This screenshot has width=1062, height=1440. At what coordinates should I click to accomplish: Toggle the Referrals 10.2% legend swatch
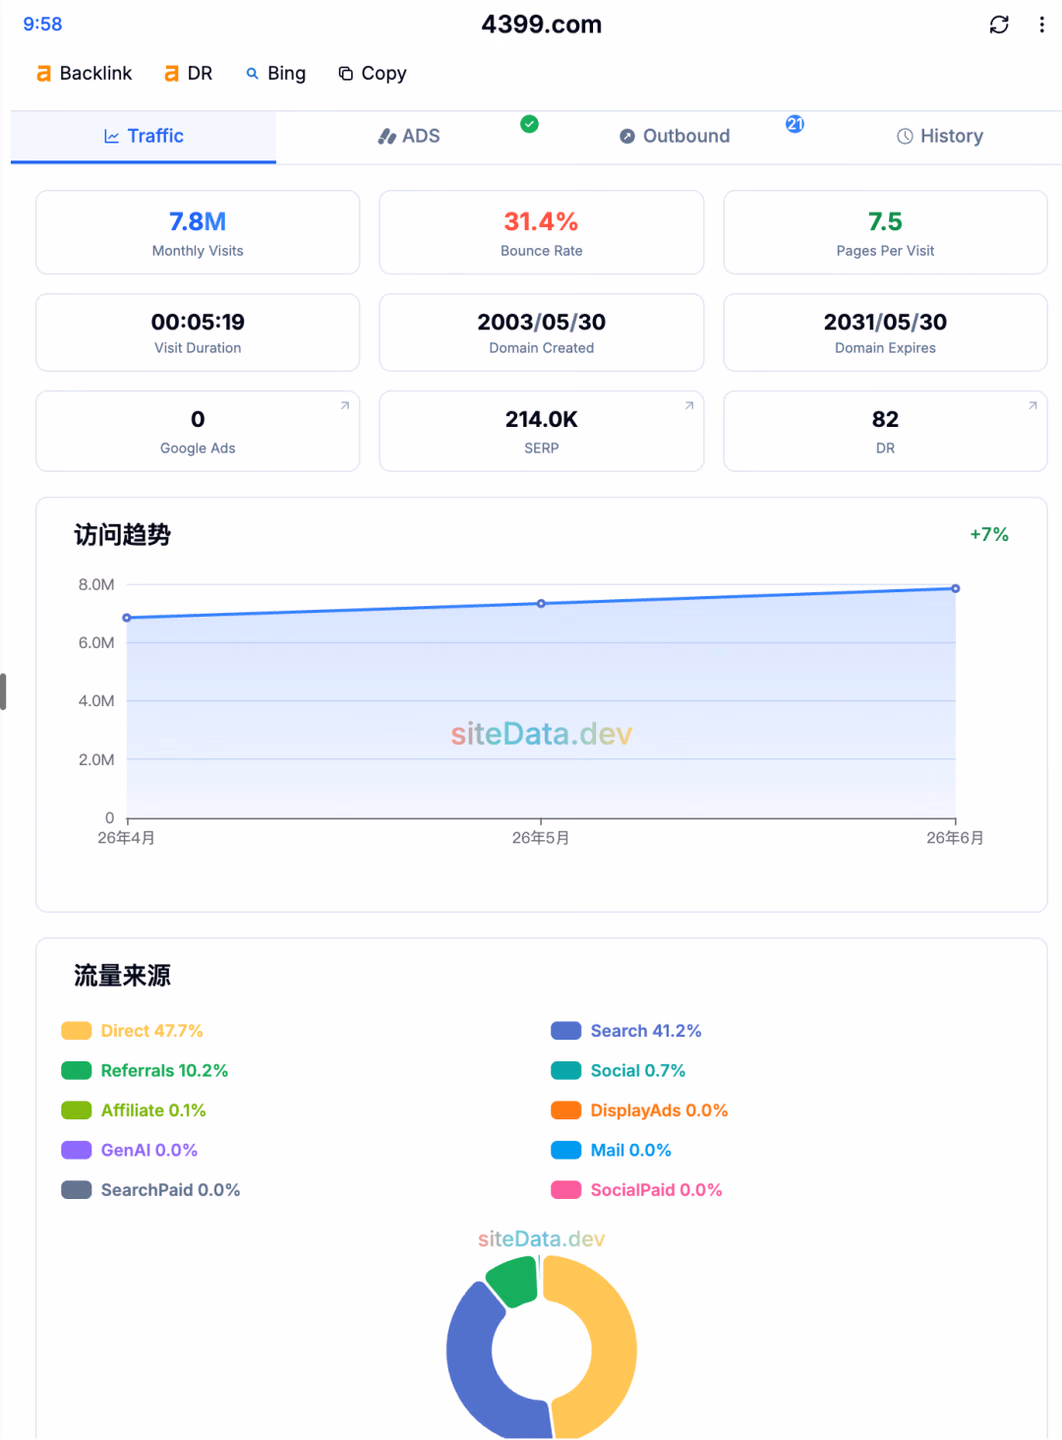76,1071
